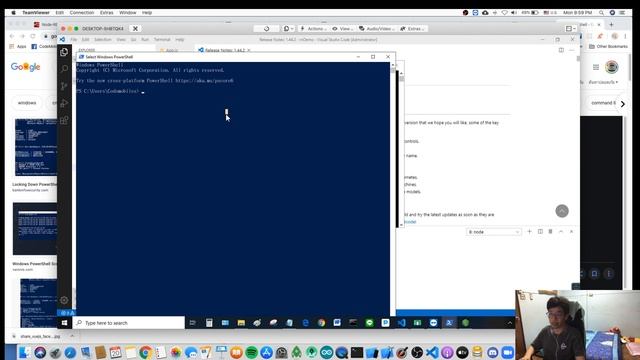Open the second PowerShell image result thumbnail
The width and height of the screenshot is (640, 360).
click(x=35, y=229)
